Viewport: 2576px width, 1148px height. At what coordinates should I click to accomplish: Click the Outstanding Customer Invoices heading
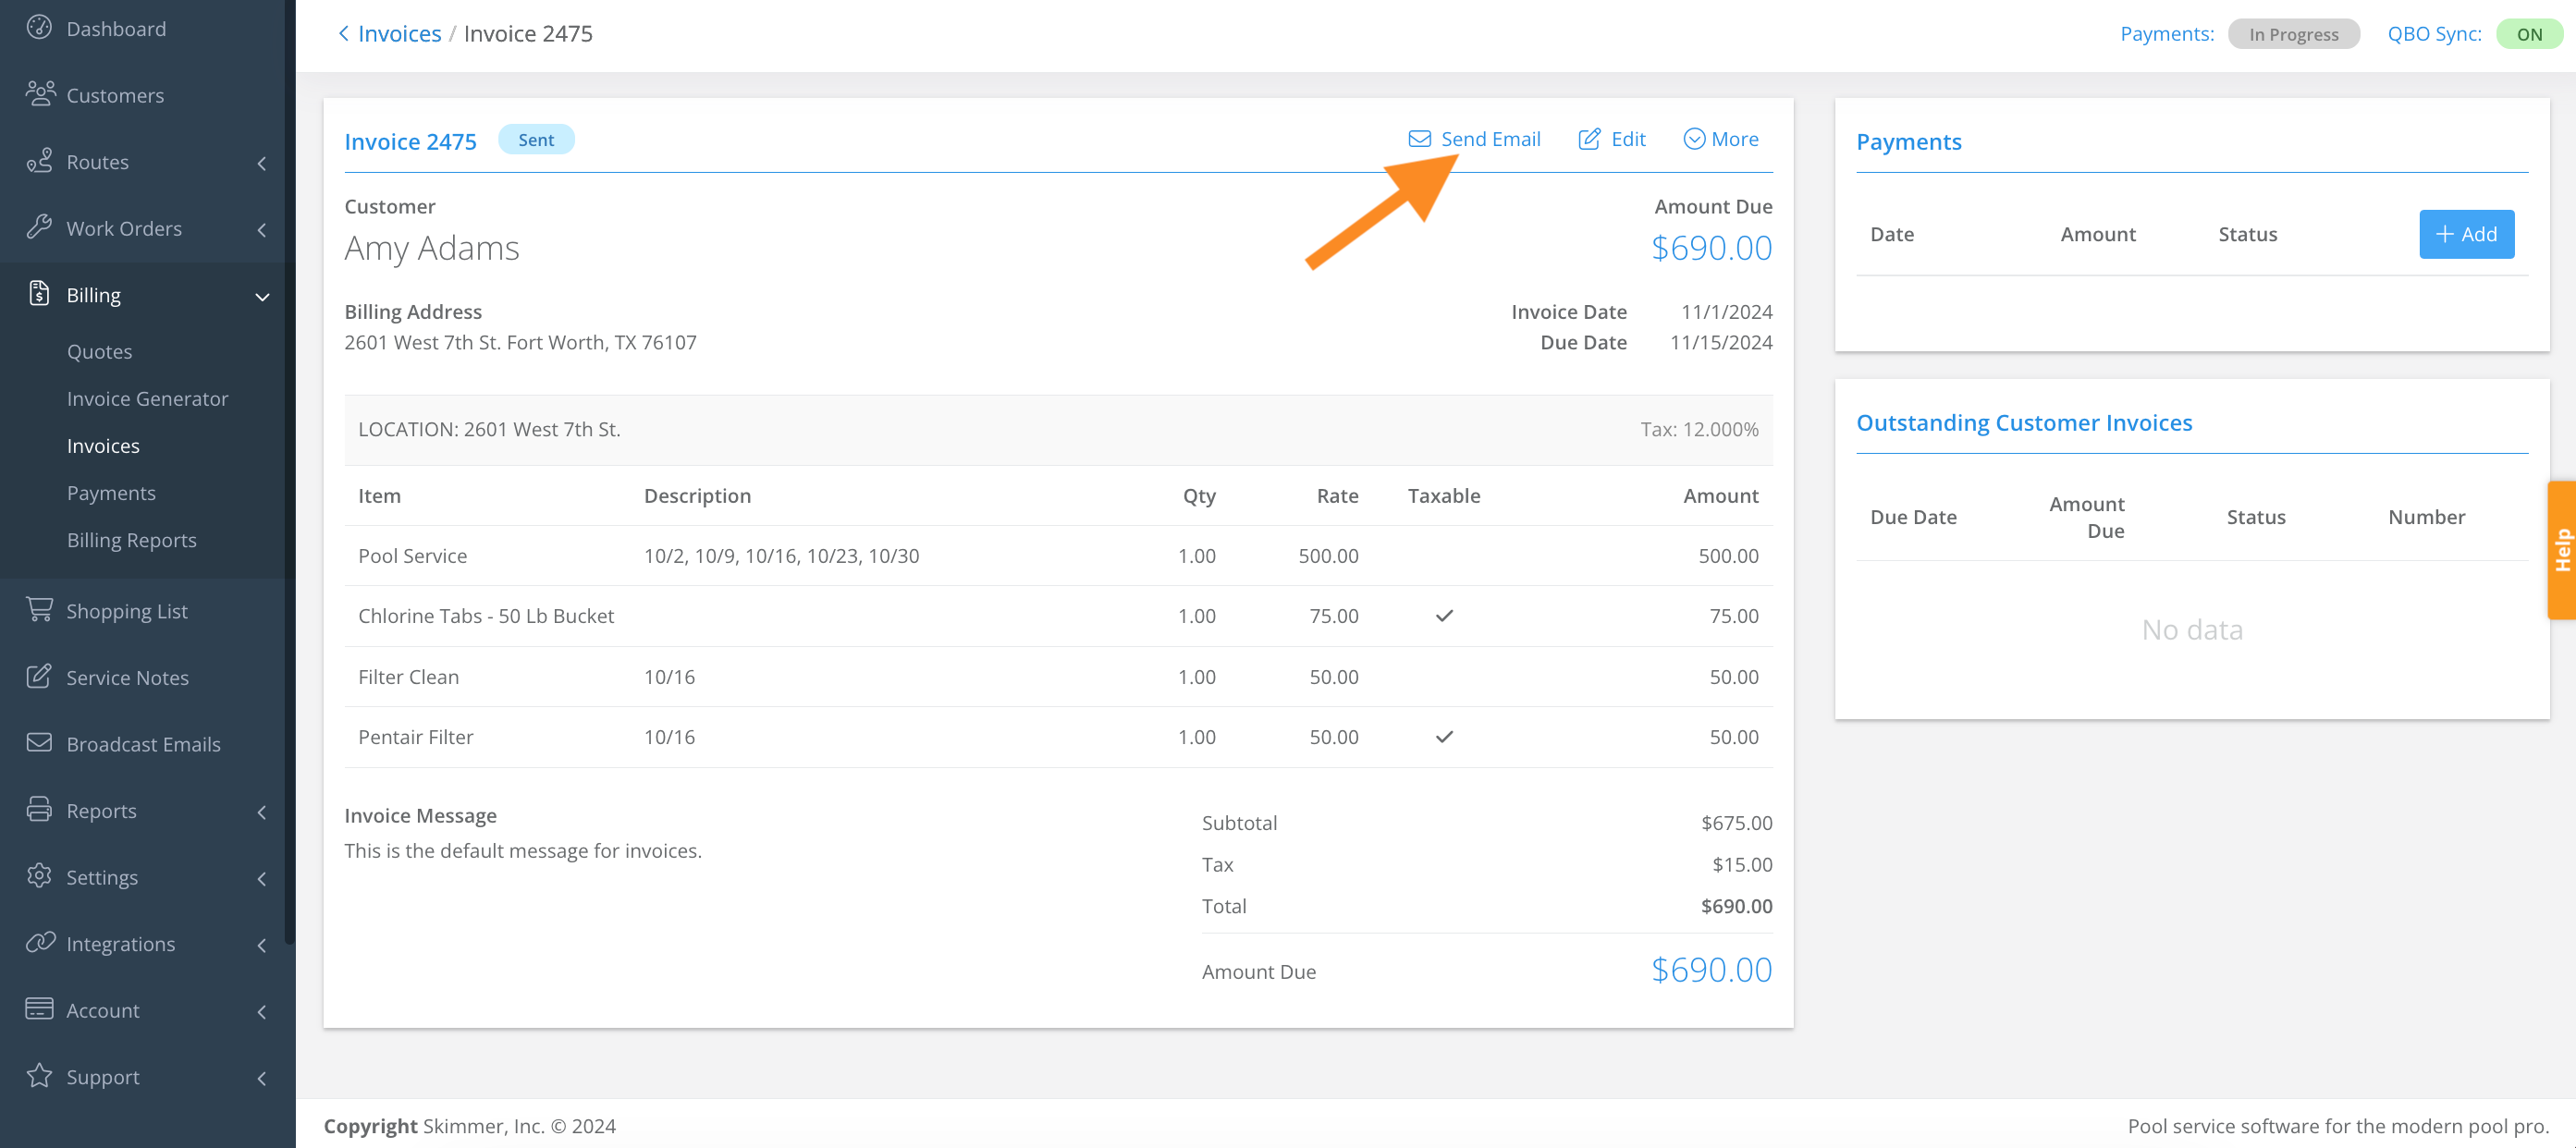point(2023,422)
